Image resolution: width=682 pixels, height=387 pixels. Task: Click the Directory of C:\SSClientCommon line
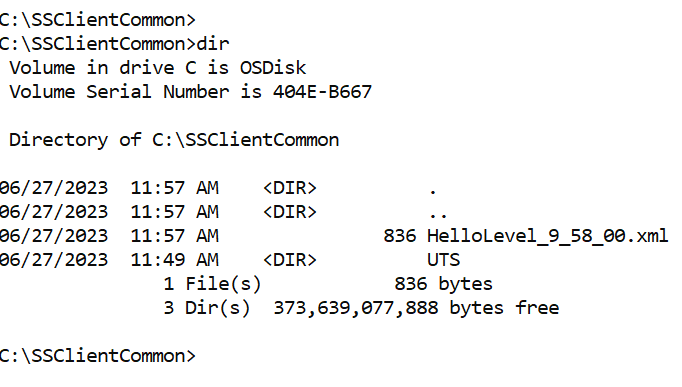(x=174, y=140)
